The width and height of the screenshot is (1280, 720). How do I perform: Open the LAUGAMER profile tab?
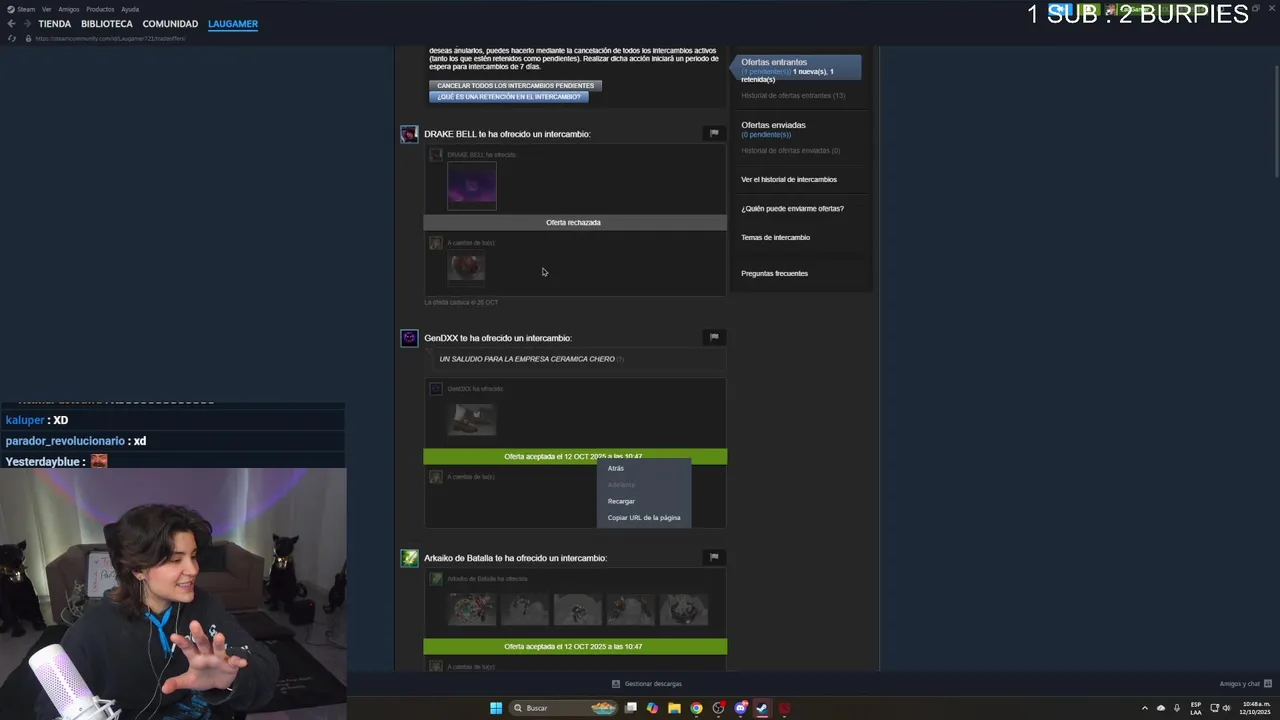(233, 24)
